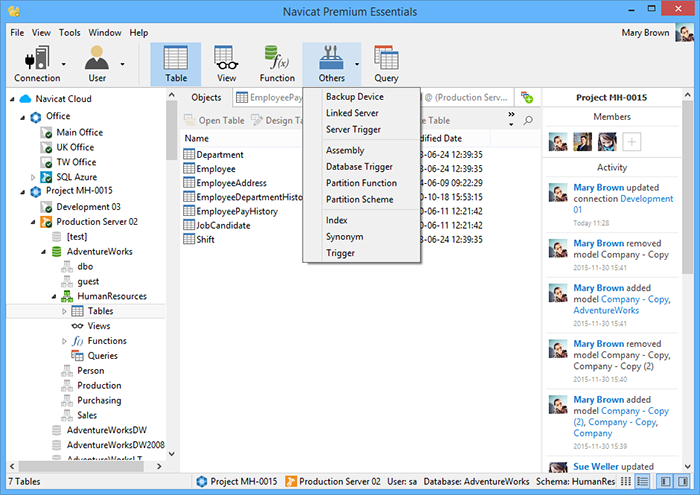Image resolution: width=700 pixels, height=495 pixels.
Task: Select the first member avatar
Action: pos(558,142)
